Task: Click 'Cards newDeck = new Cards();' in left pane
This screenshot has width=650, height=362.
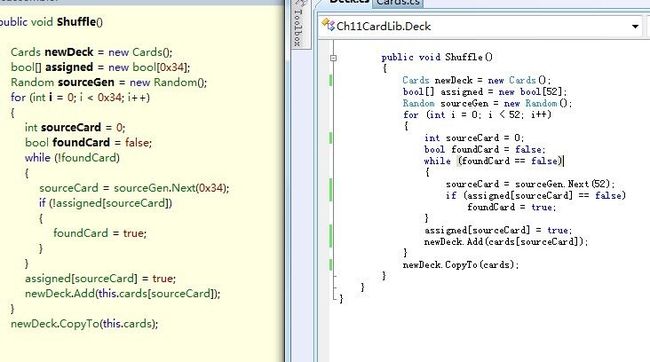Action: point(92,52)
